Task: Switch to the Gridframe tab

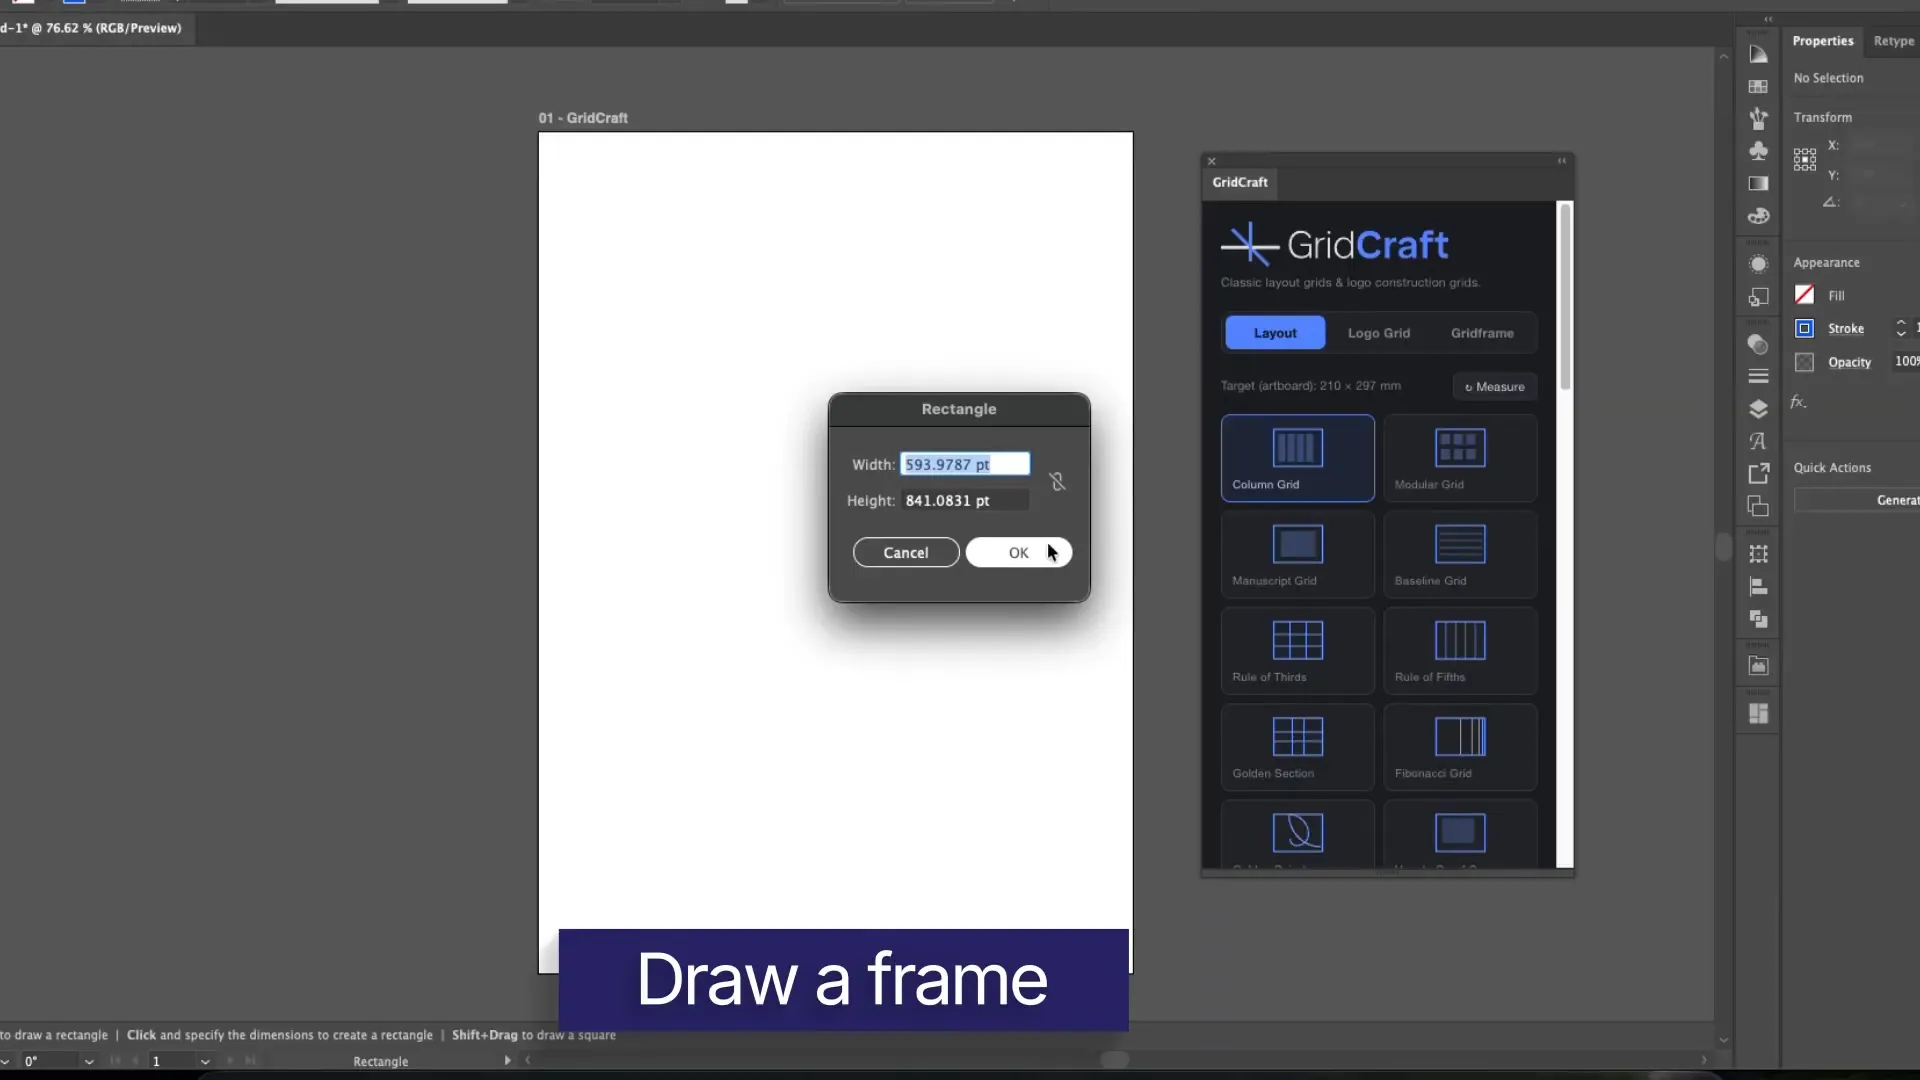Action: coord(1482,333)
